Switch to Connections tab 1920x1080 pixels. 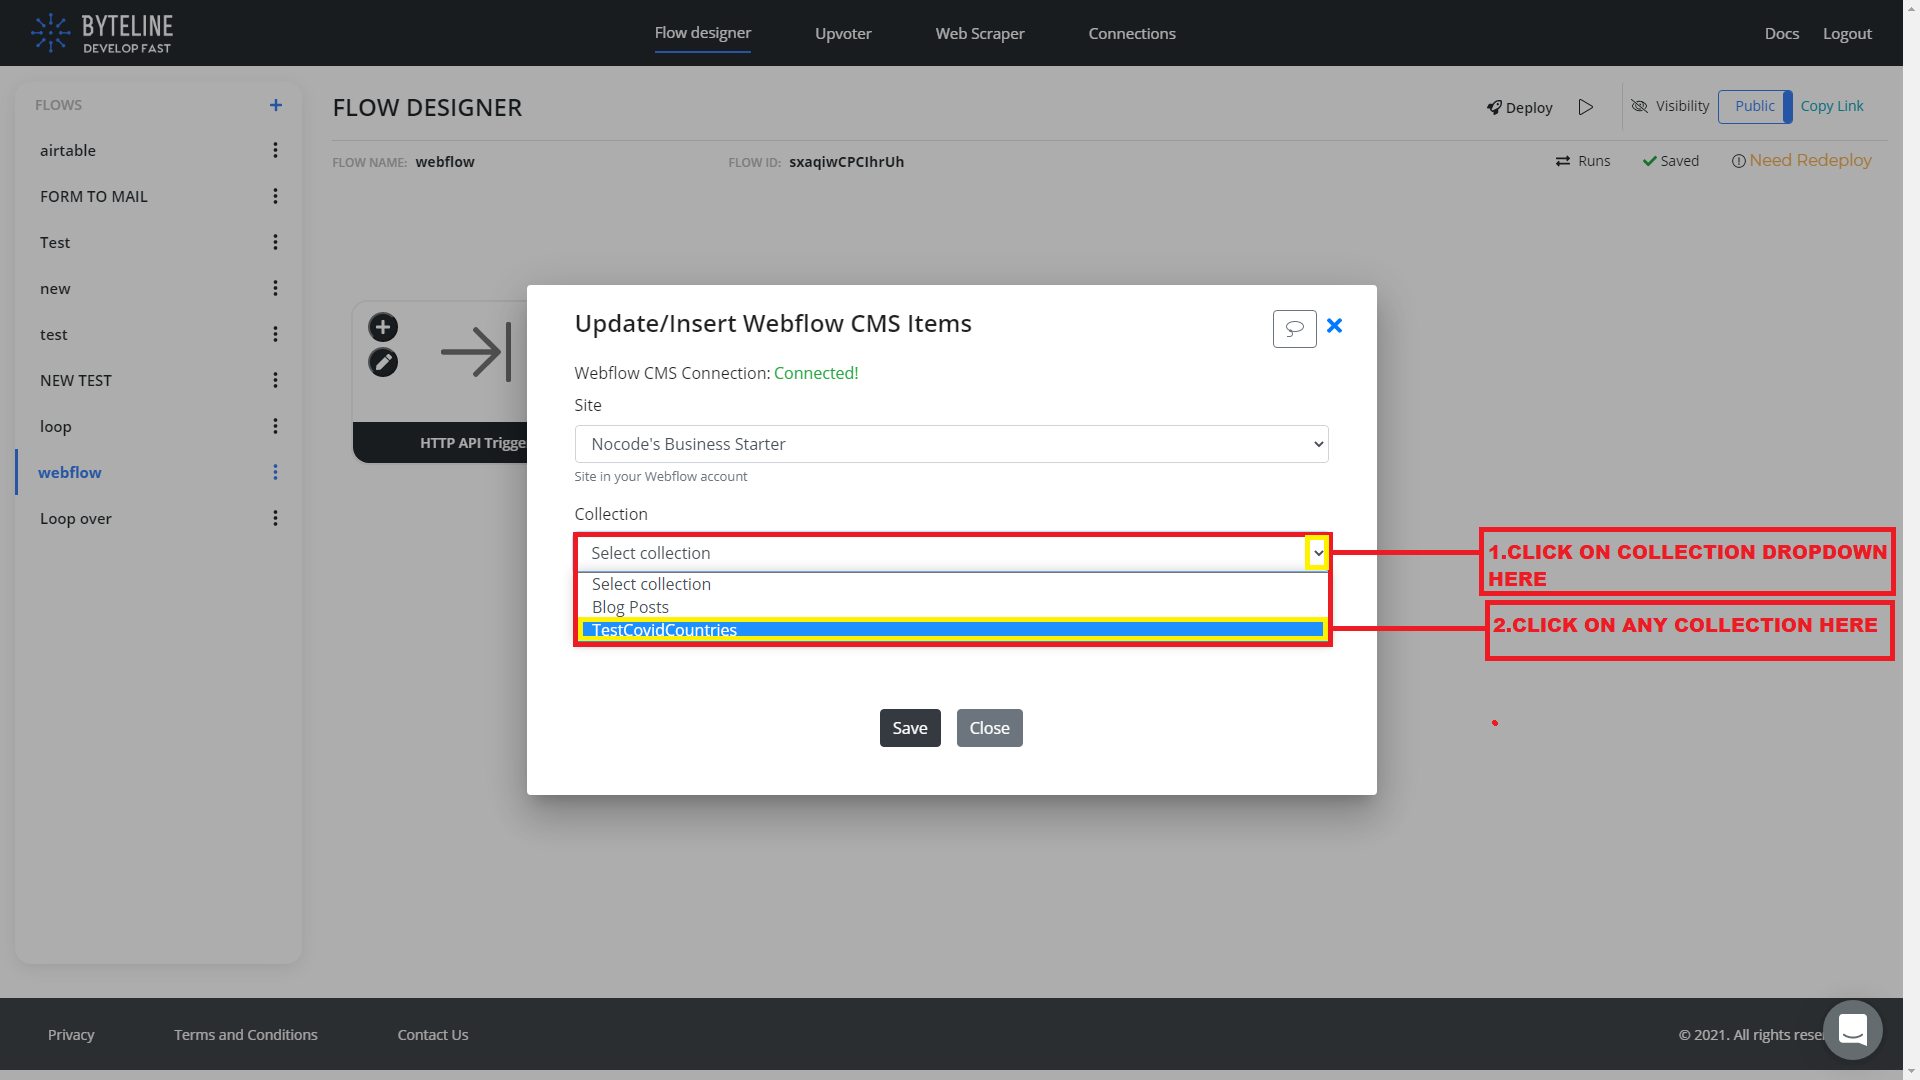pos(1131,34)
